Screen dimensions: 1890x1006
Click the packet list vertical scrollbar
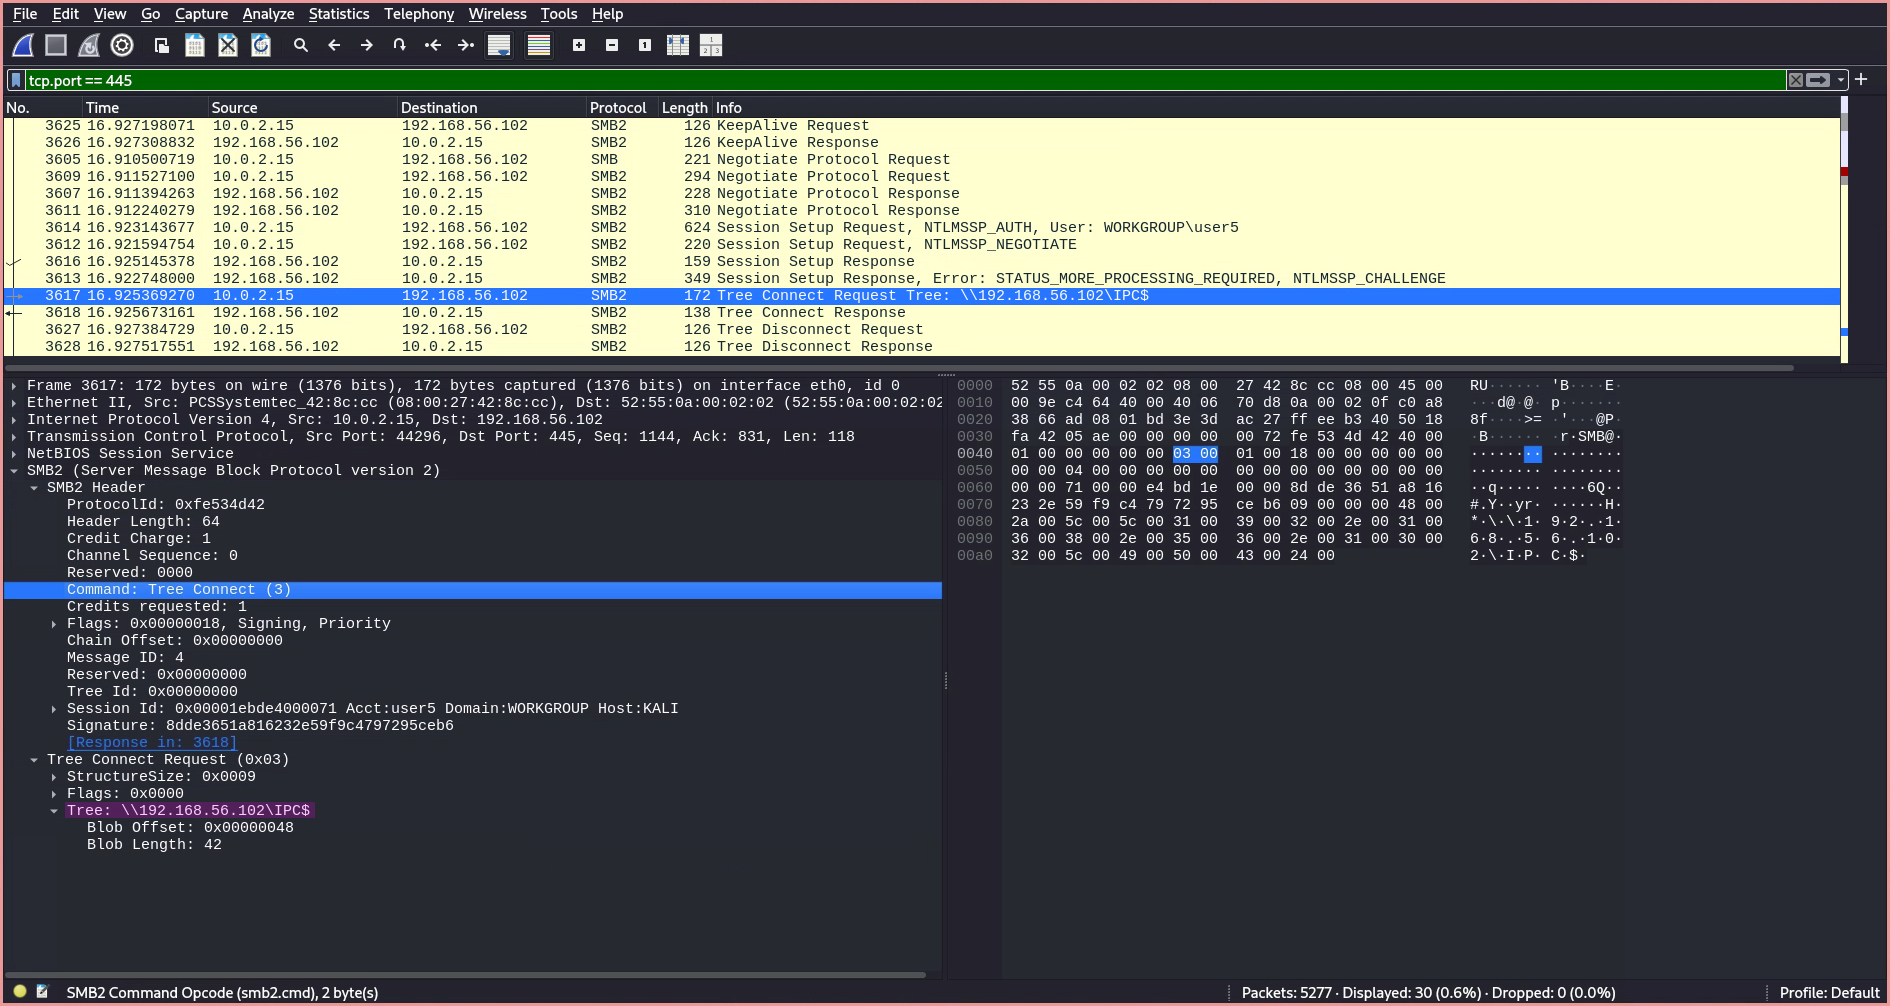click(x=1844, y=230)
